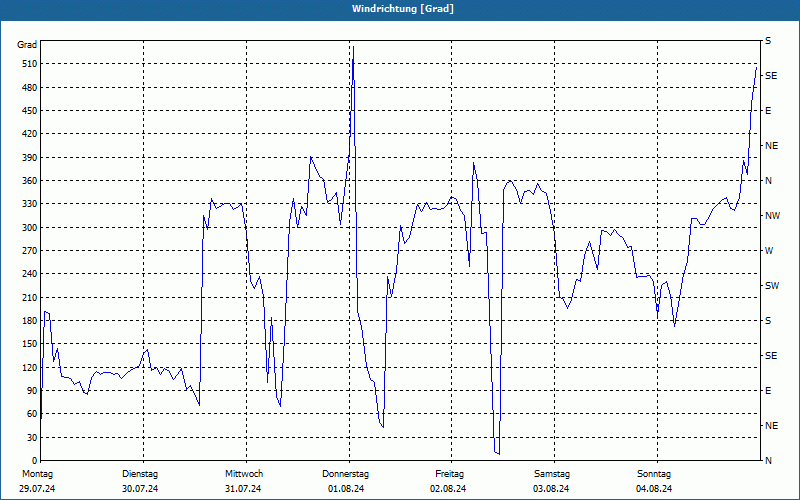The image size is (800, 500).
Task: Click the 90 value on the left axis
Action: coord(32,390)
